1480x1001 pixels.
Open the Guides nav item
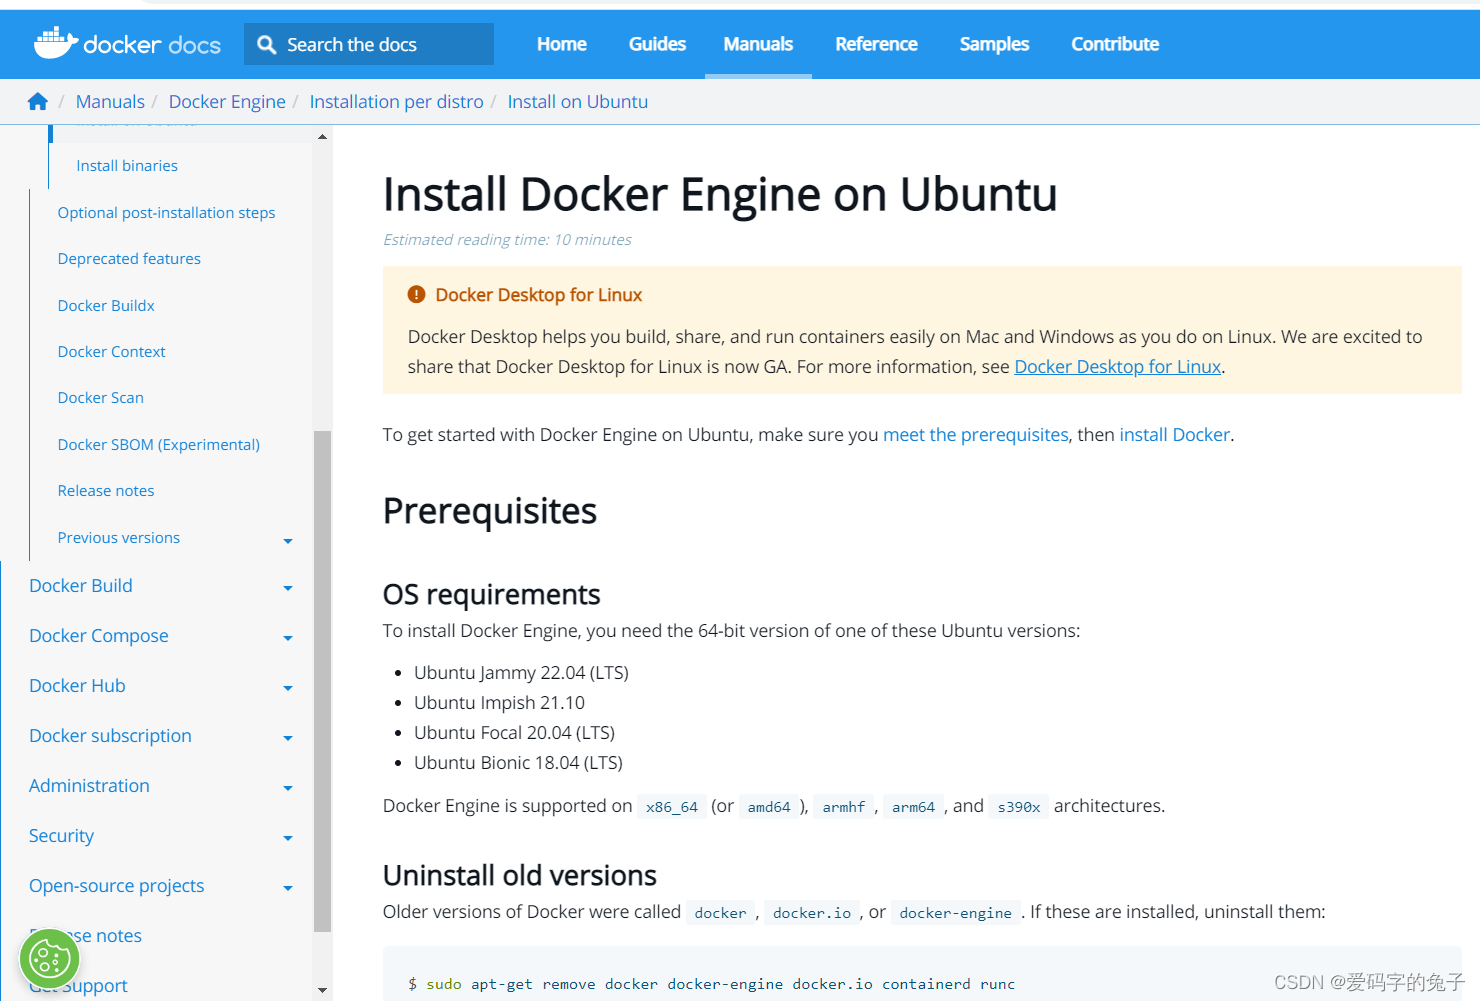click(657, 44)
